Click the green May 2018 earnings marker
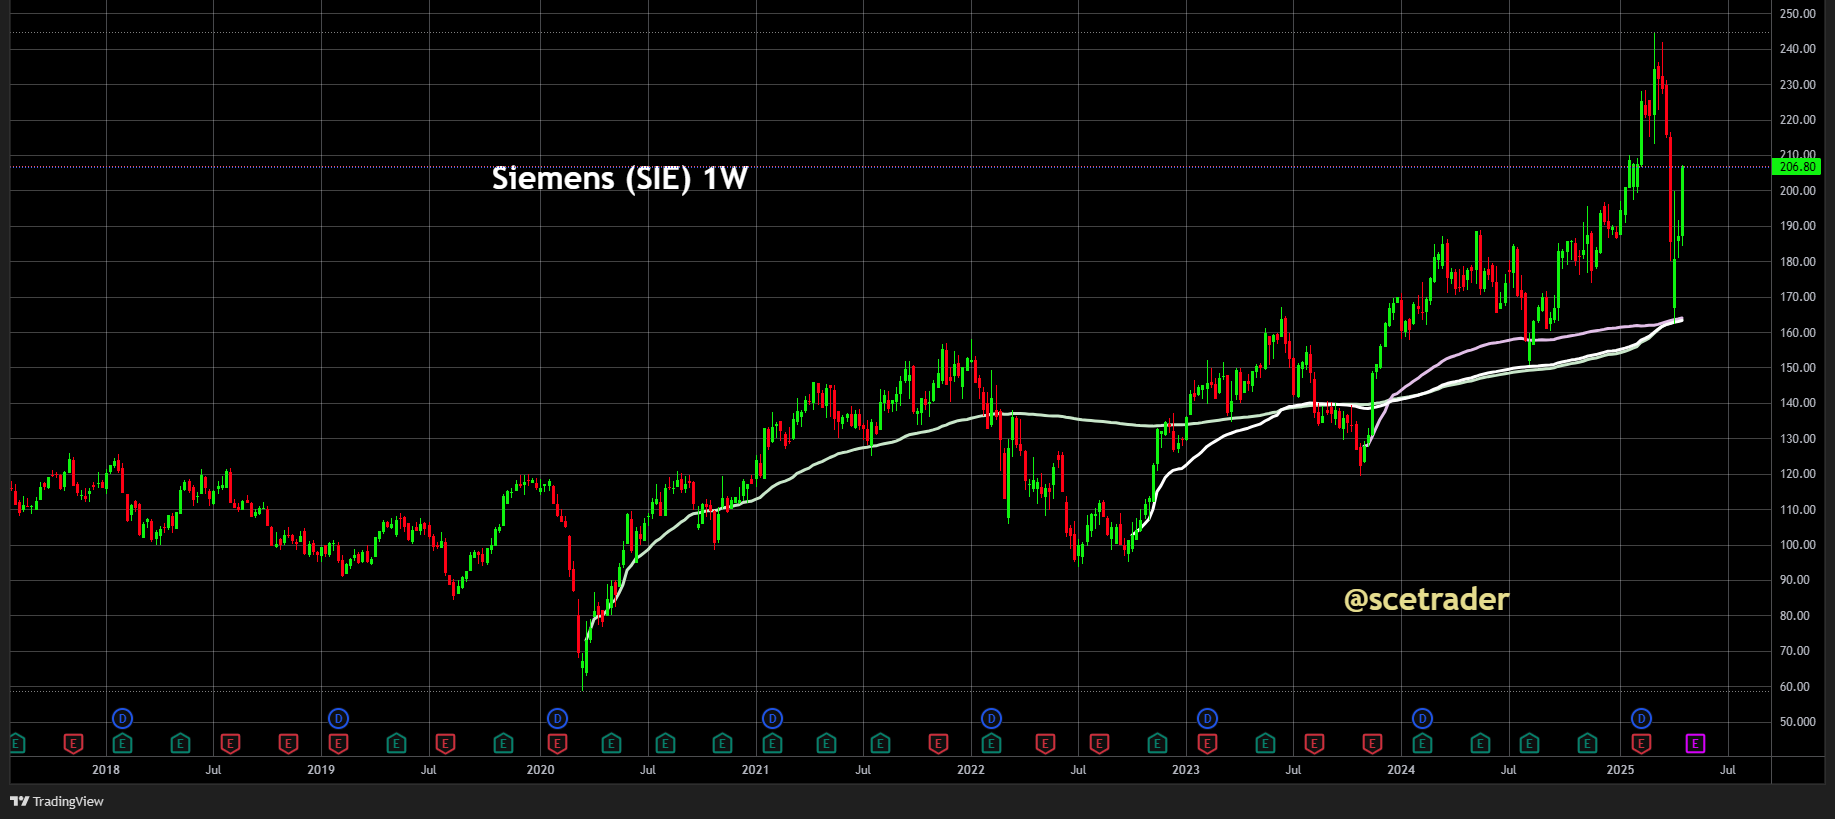1835x819 pixels. pyautogui.click(x=180, y=743)
